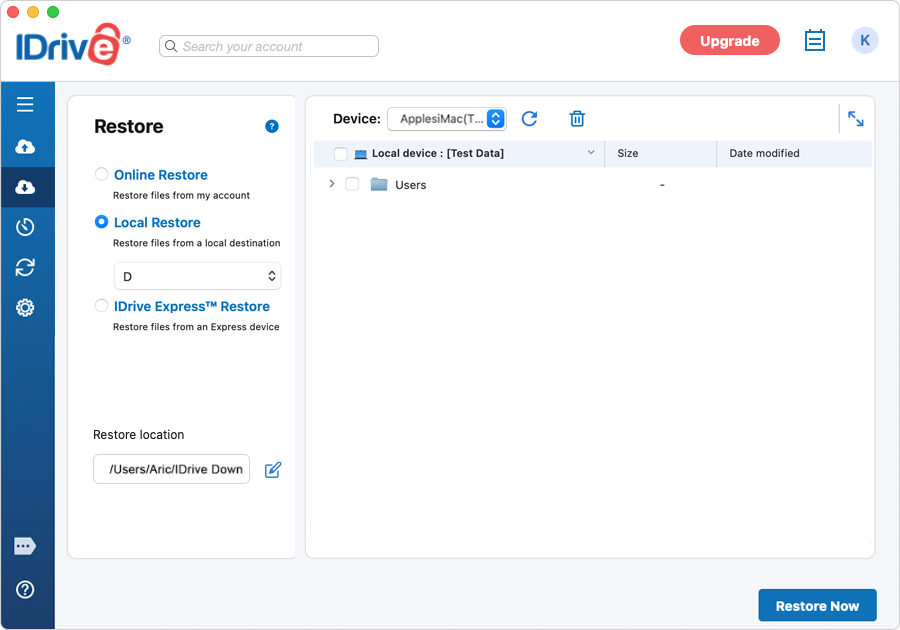Tick the Local device select-all checkbox

pos(340,154)
